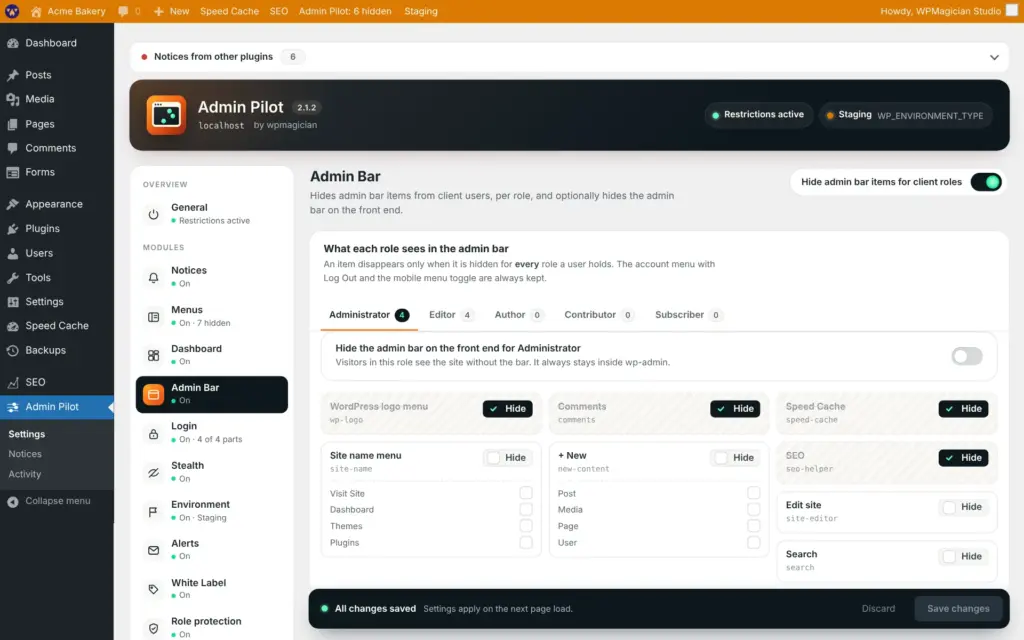Click the 2.1.2 version badge
1024x640 pixels.
click(306, 108)
